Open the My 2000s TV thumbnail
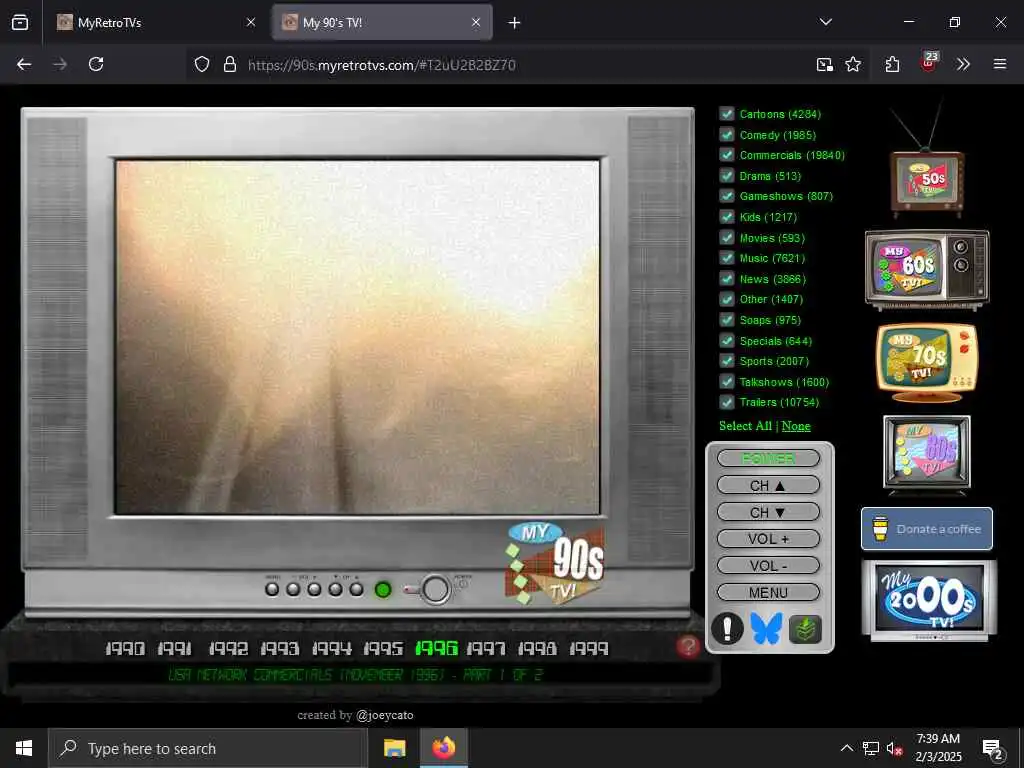Viewport: 1024px width, 768px height. tap(929, 601)
